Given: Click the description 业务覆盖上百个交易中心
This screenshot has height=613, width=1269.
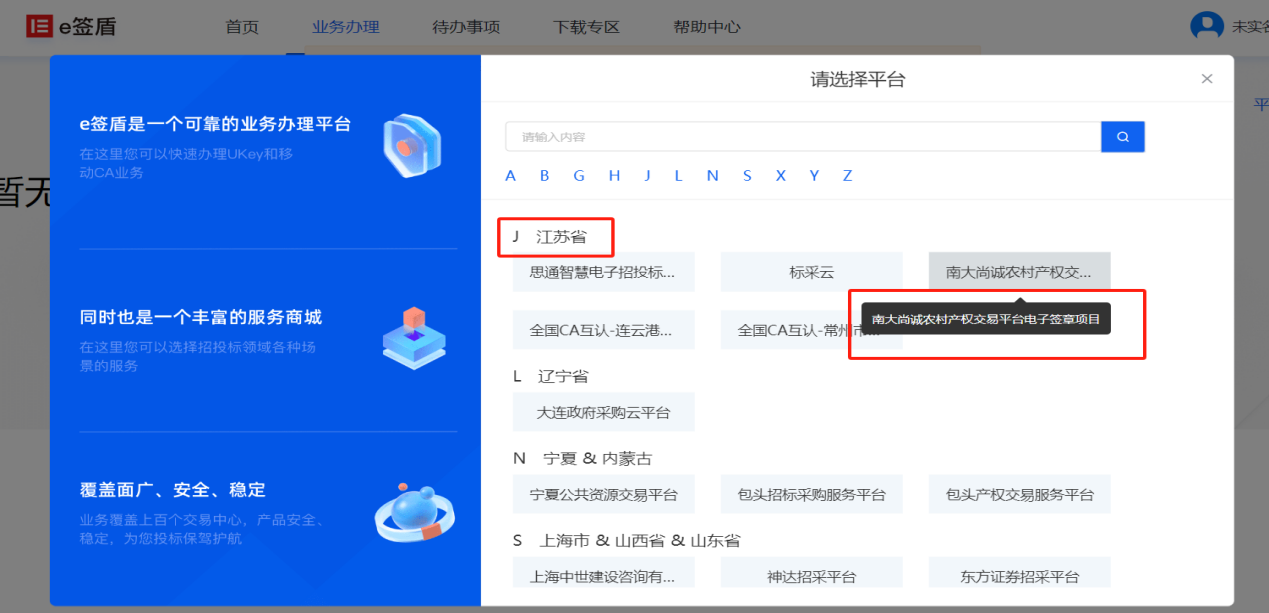Looking at the screenshot, I should click(x=202, y=530).
